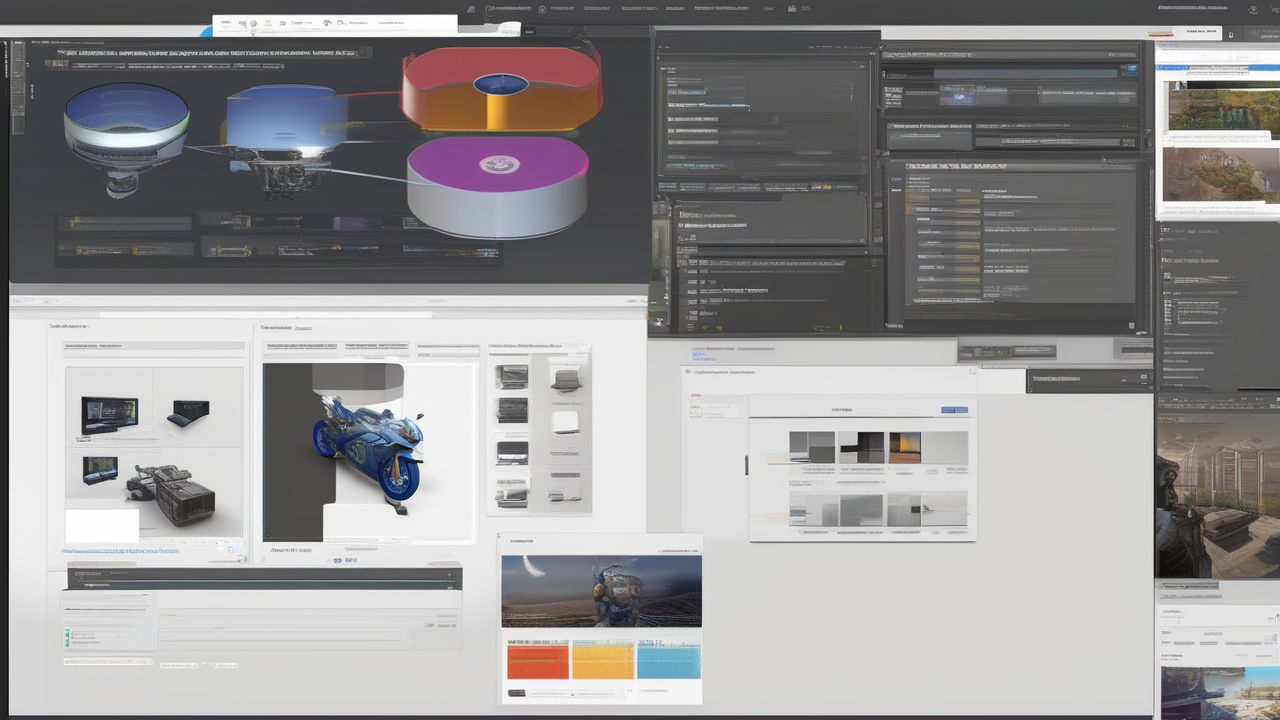Select the black thumbnail in gallery top row

coord(861,447)
